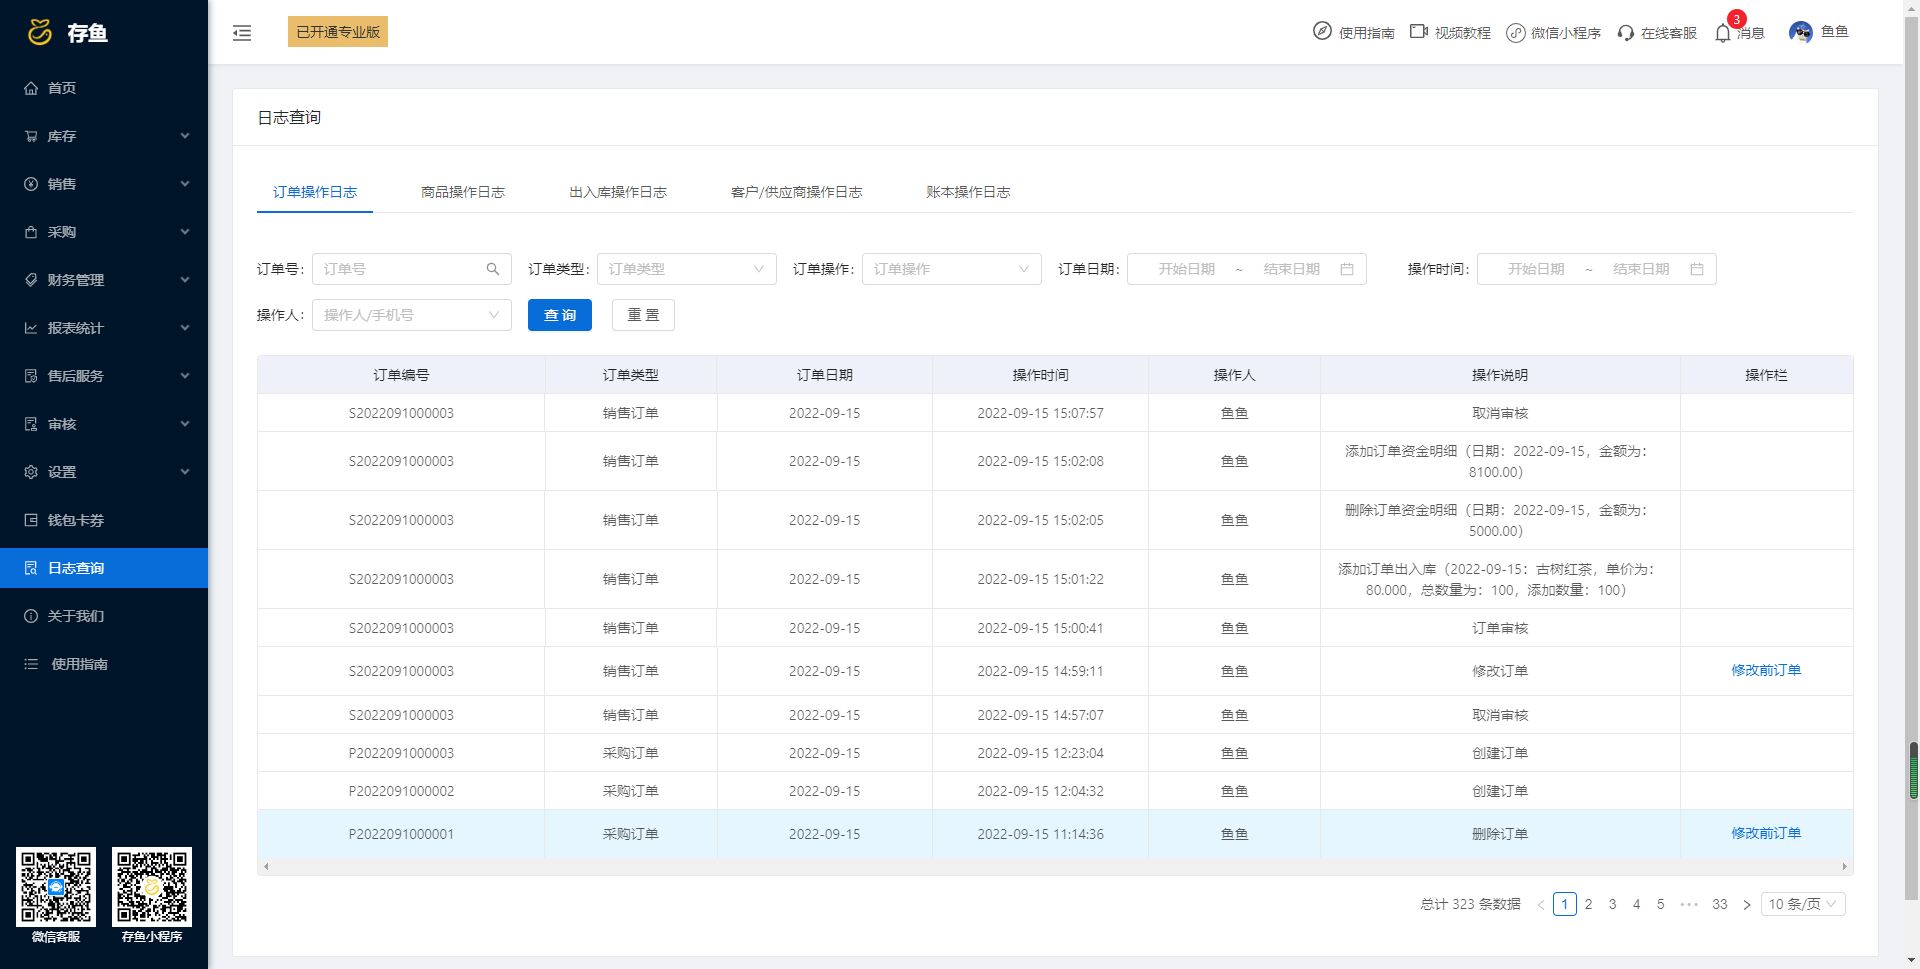This screenshot has height=969, width=1920.
Task: Click the 订单编号 column header
Action: point(401,375)
